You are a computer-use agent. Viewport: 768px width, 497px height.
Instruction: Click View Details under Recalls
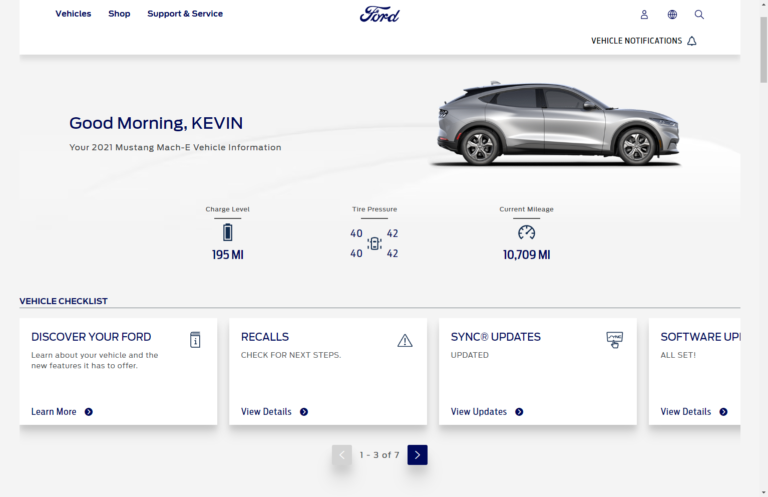click(x=266, y=412)
